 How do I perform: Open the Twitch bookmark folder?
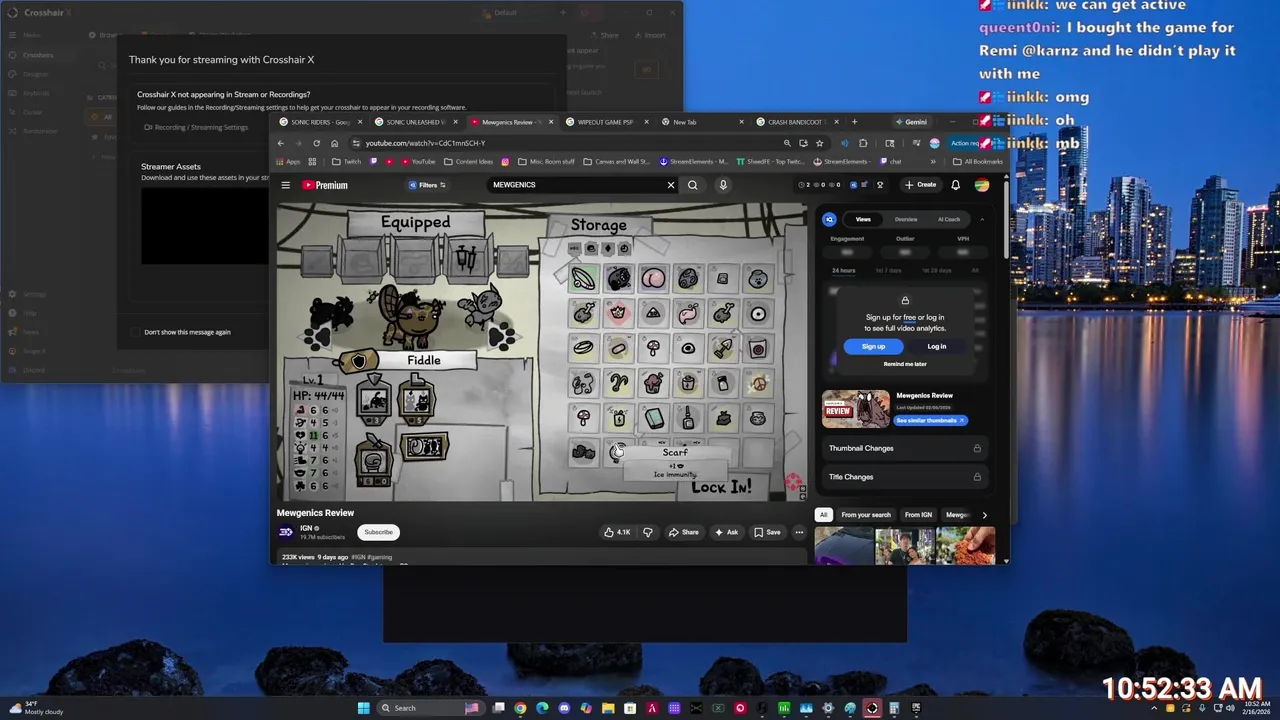click(346, 161)
